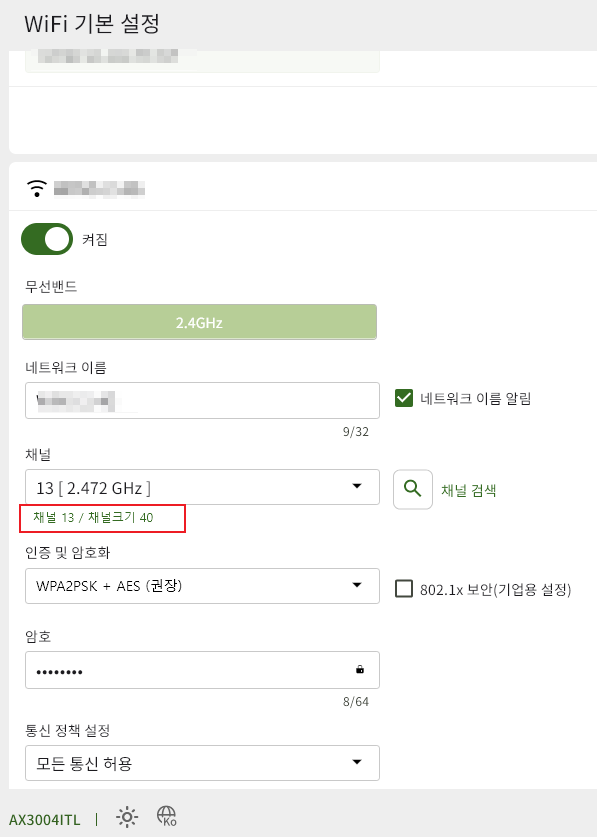This screenshot has height=837, width=597.
Task: Focus the 네트워크 이름 text field
Action: coord(202,400)
